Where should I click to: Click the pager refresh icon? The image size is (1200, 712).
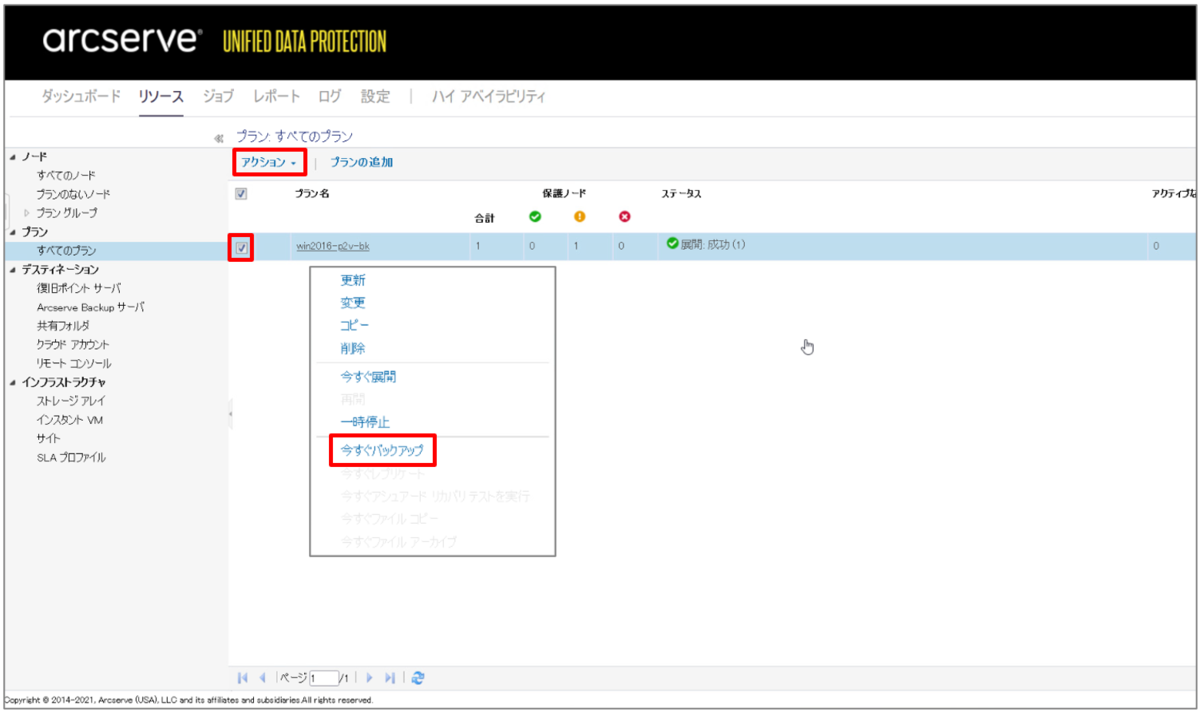[418, 678]
